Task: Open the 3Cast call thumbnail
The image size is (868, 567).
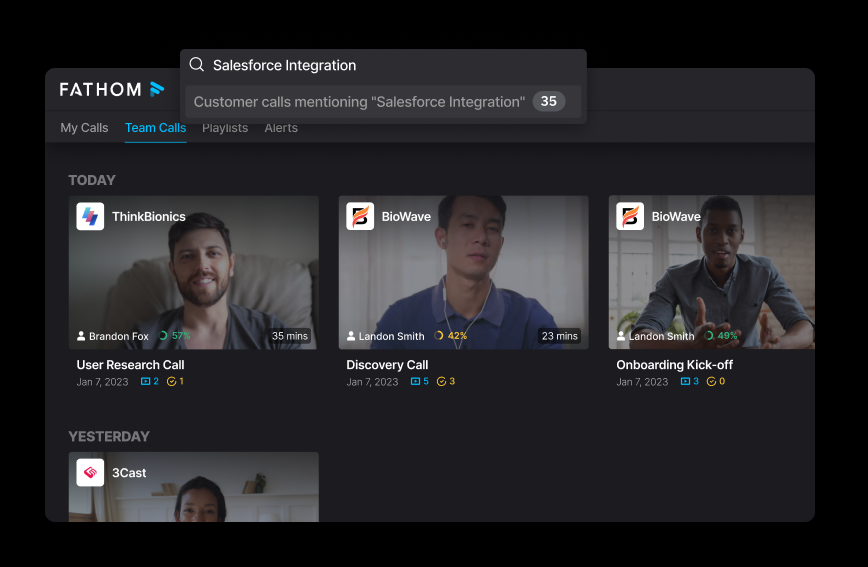Action: [194, 487]
